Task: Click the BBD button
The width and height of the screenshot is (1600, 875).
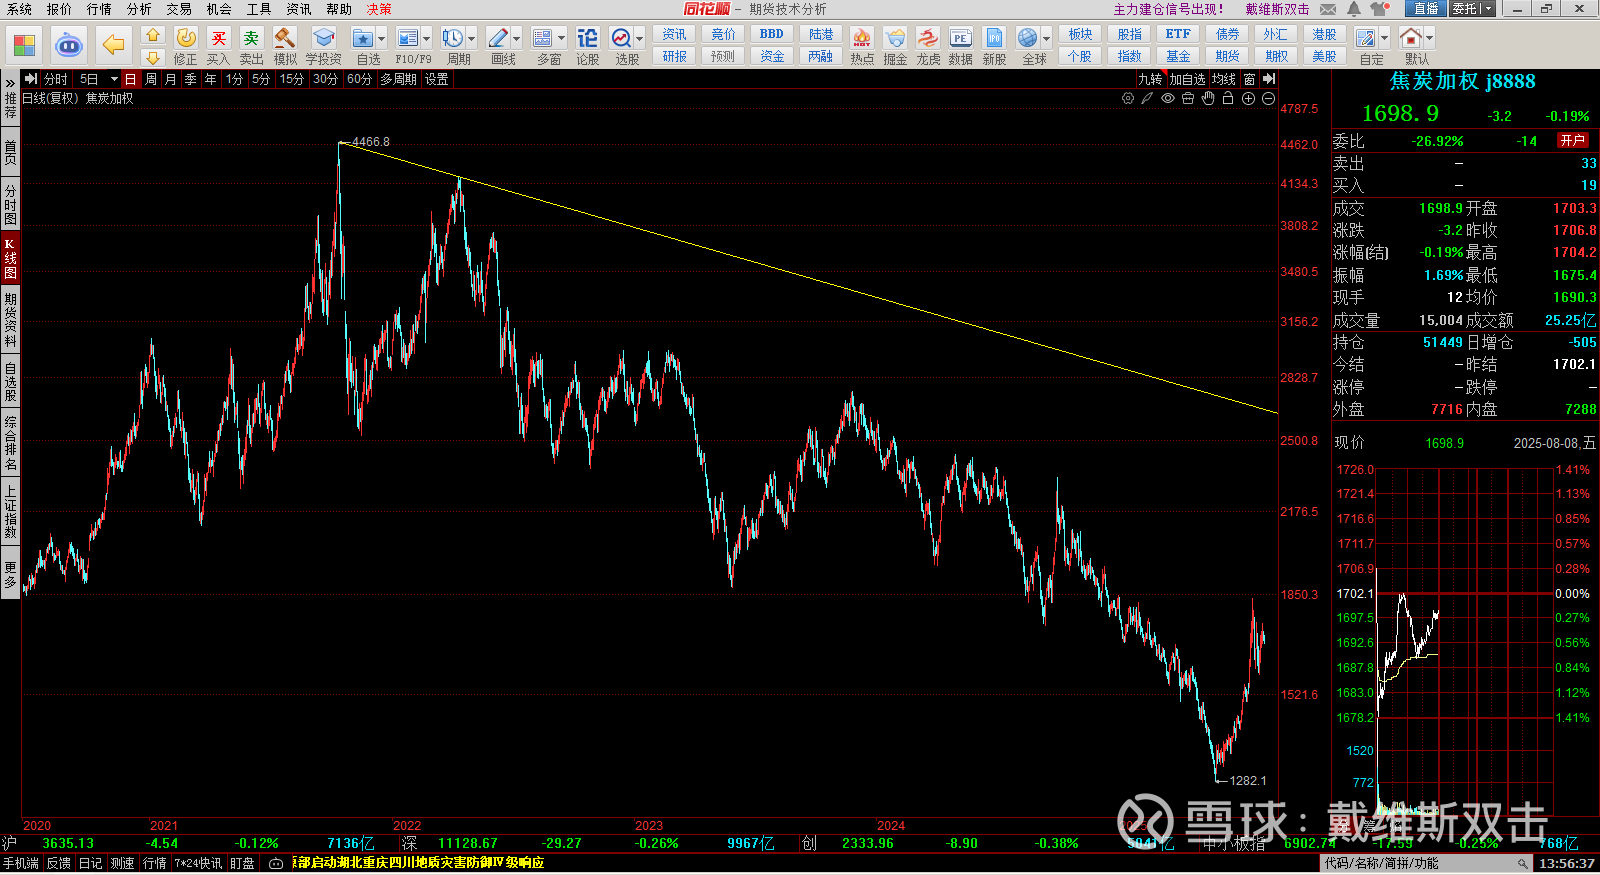Action: 772,34
